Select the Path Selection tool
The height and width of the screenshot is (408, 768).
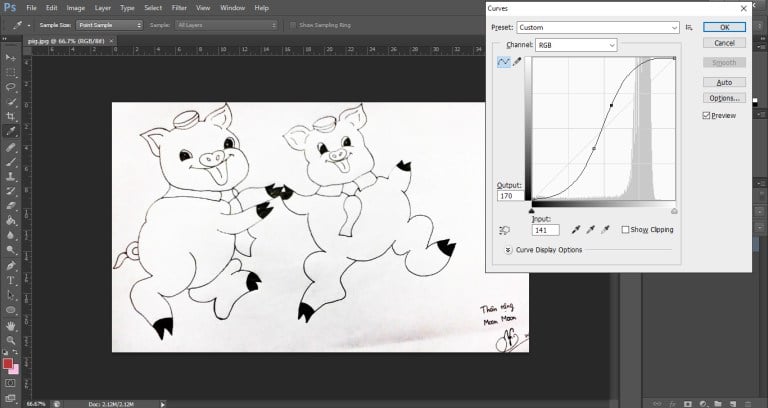tap(10, 295)
